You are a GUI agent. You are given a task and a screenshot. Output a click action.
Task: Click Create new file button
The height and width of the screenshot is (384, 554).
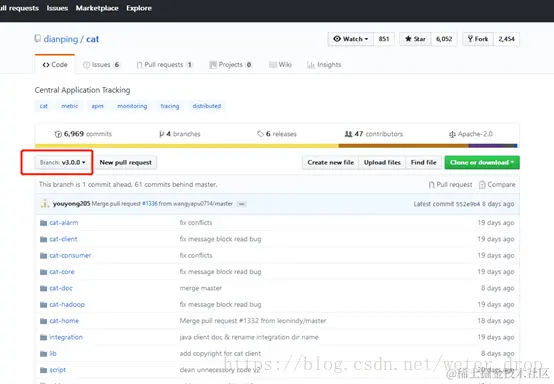click(330, 163)
